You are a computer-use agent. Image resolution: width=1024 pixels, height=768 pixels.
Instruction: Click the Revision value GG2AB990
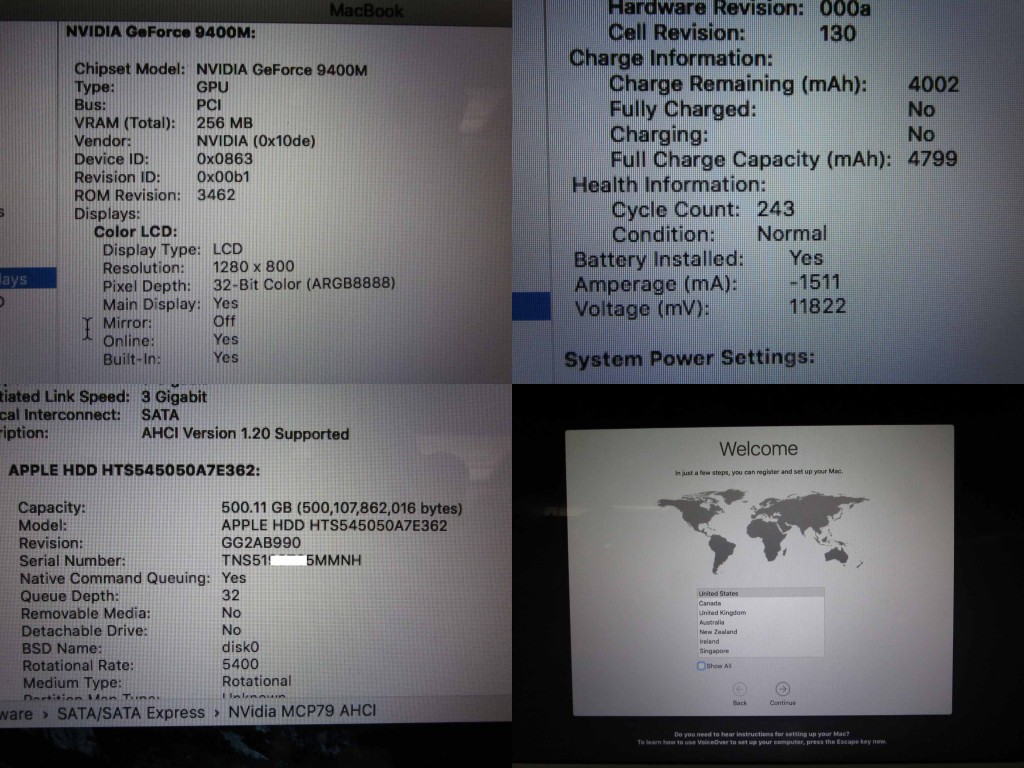tap(261, 543)
